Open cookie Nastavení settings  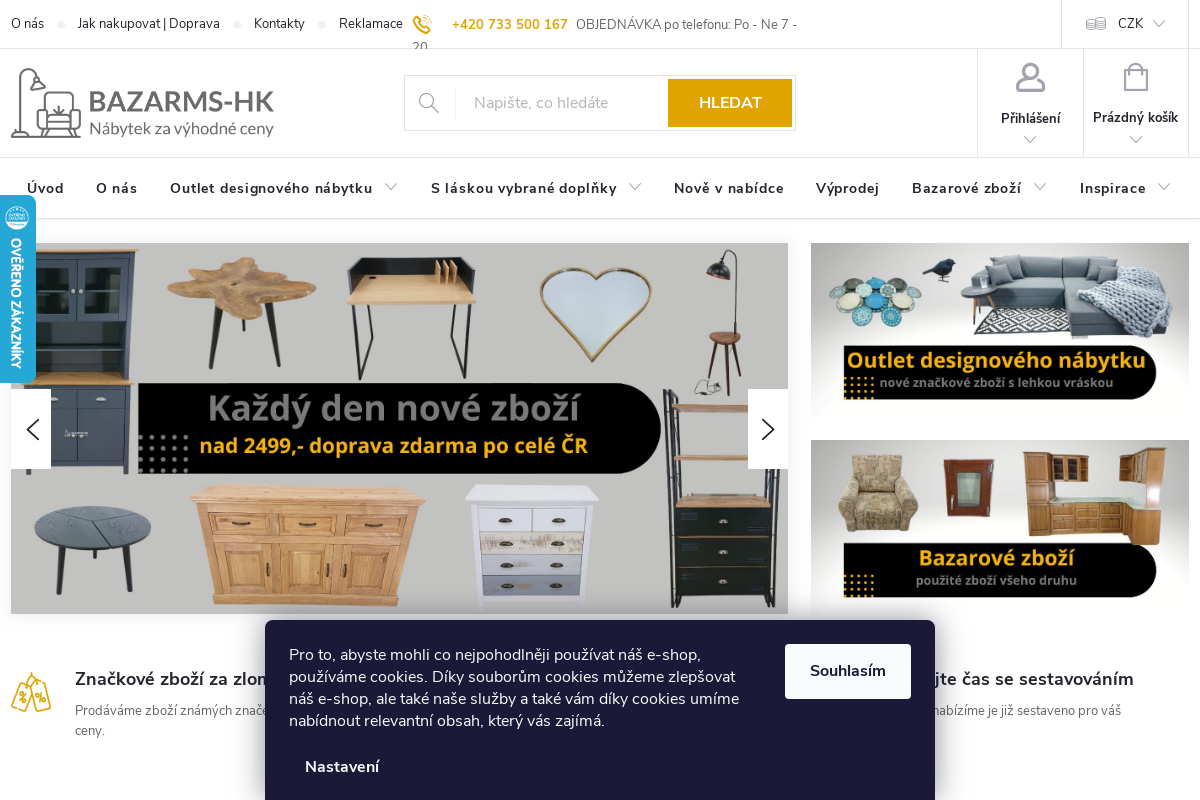[x=342, y=767]
